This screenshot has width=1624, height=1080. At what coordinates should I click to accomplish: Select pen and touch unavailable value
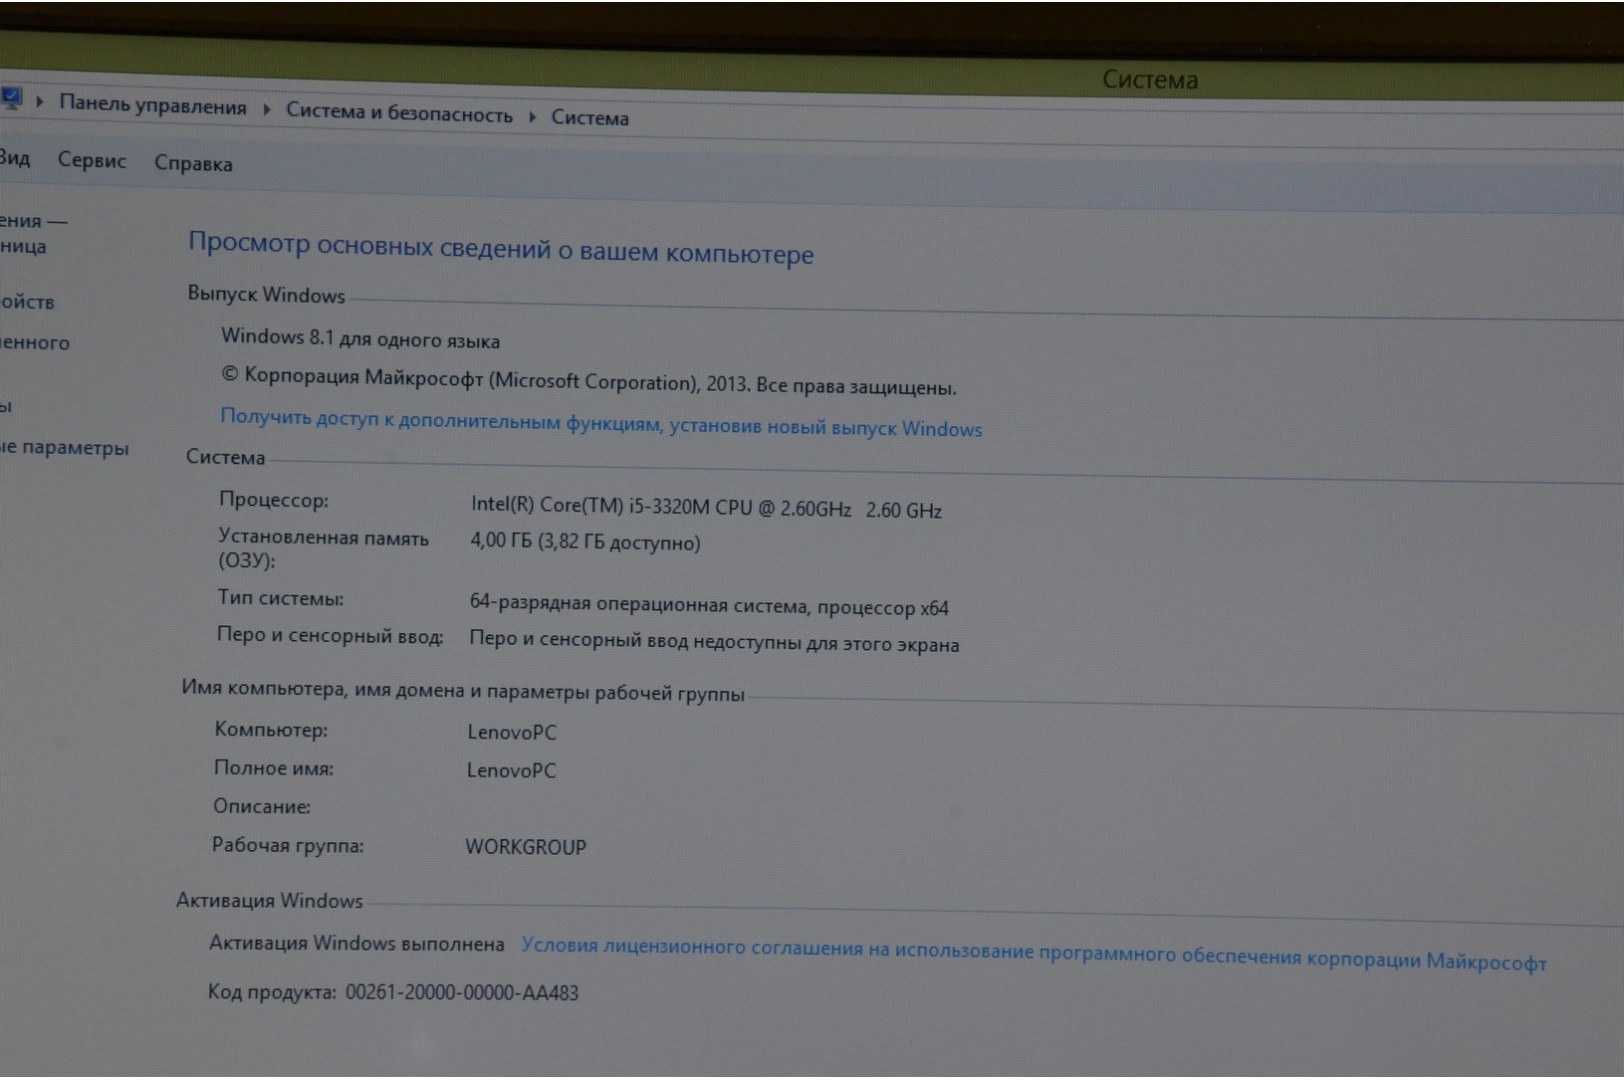tap(714, 641)
